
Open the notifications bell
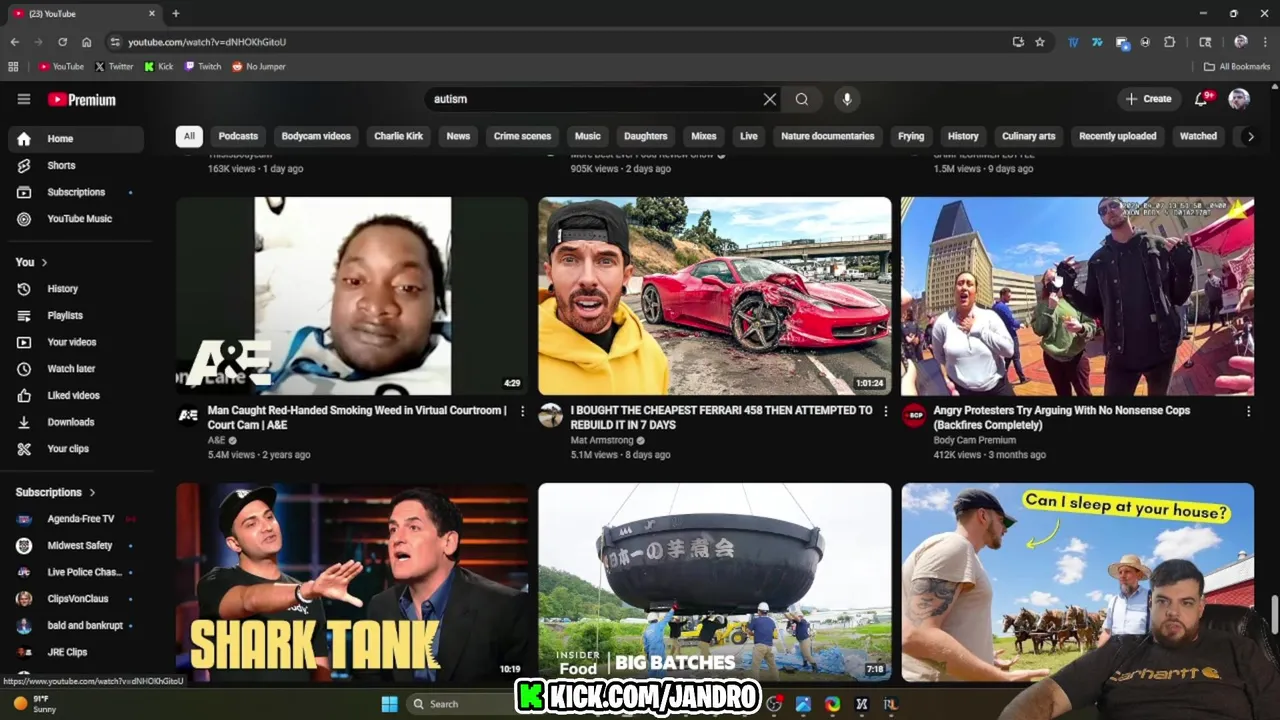(x=1202, y=99)
